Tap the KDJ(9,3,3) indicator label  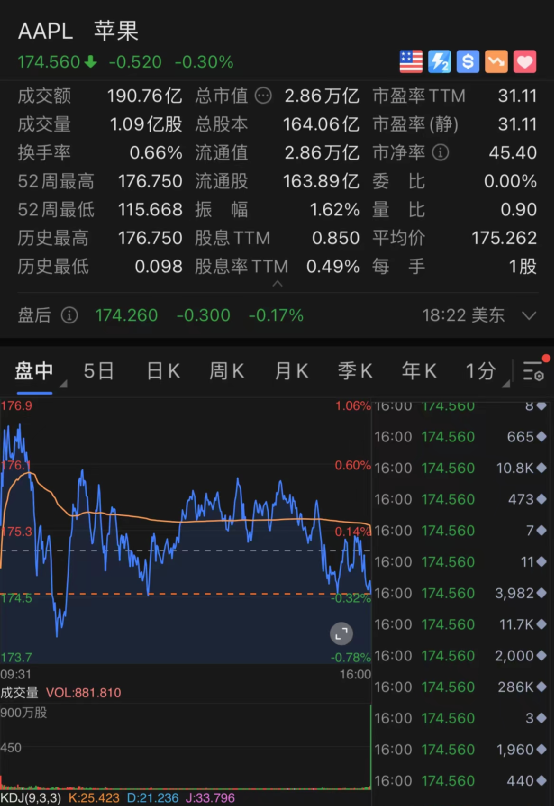(x=31, y=798)
